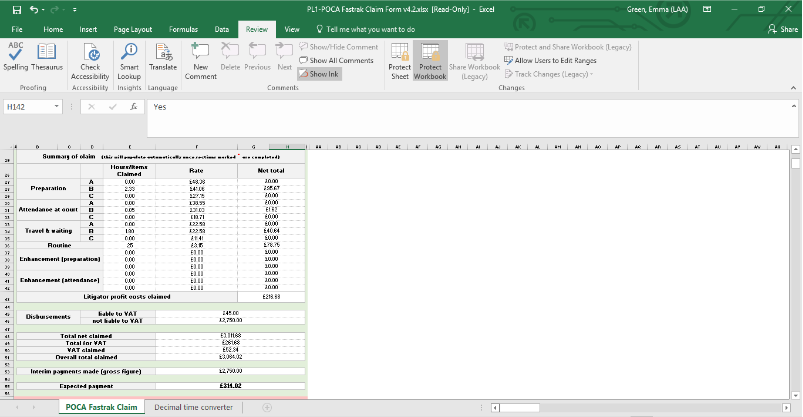Switch to Decimal time converter sheet
The height and width of the screenshot is (417, 803).
193,407
